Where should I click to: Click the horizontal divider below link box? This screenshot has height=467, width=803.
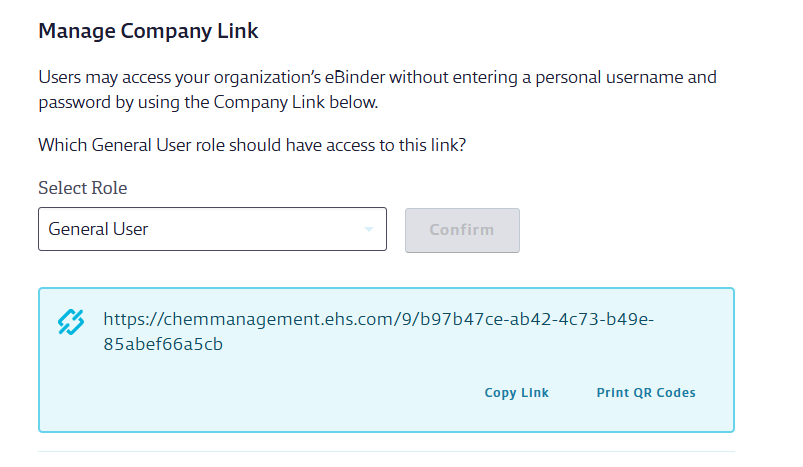[x=386, y=451]
